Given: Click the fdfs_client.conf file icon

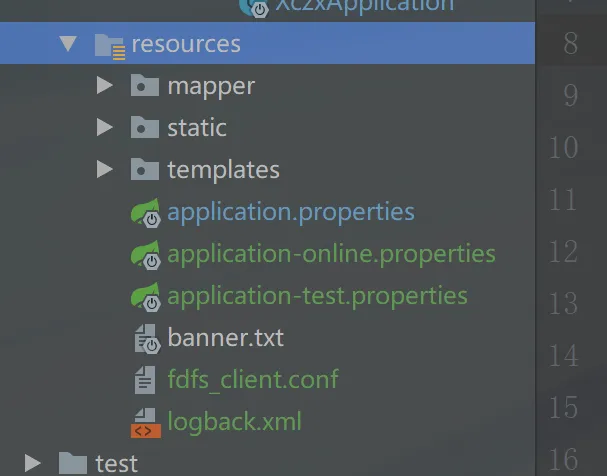Looking at the screenshot, I should pos(146,381).
